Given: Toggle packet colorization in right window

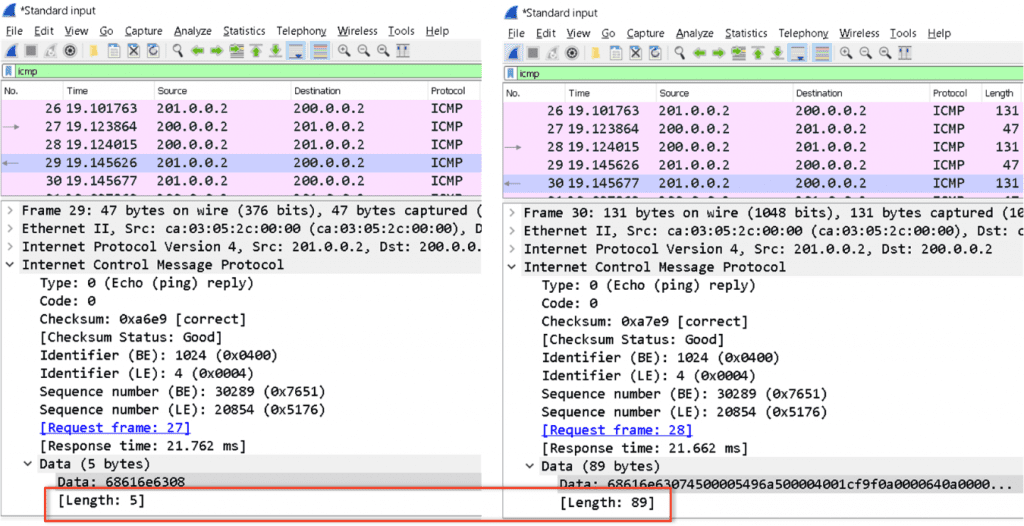Looking at the screenshot, I should pyautogui.click(x=821, y=53).
